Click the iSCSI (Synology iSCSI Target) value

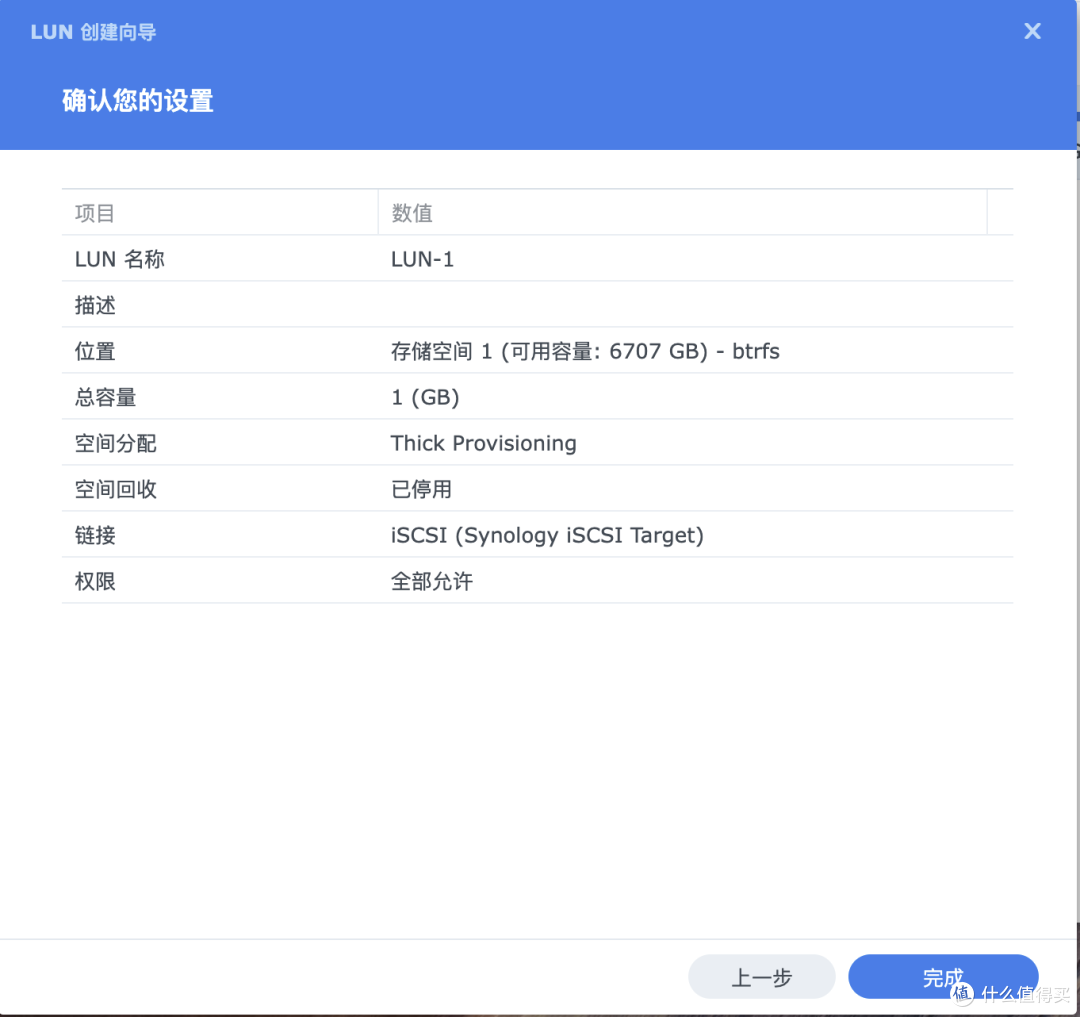[547, 535]
